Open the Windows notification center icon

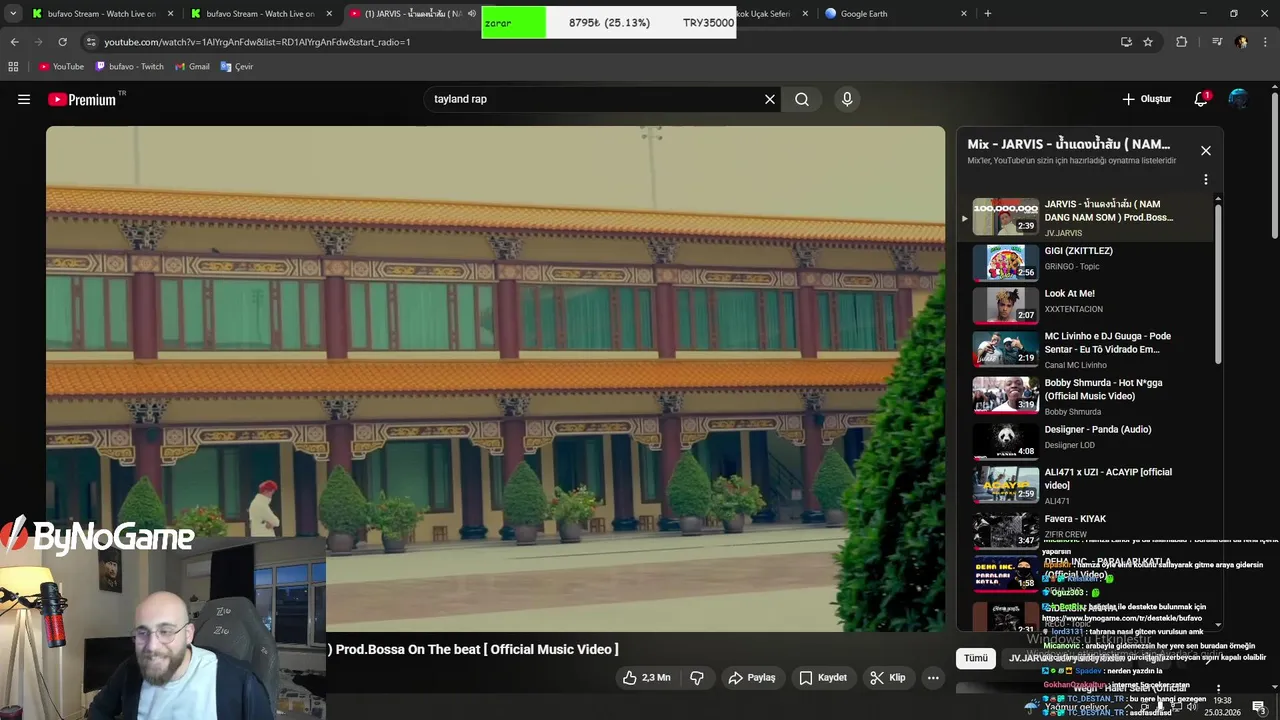click(x=1259, y=707)
